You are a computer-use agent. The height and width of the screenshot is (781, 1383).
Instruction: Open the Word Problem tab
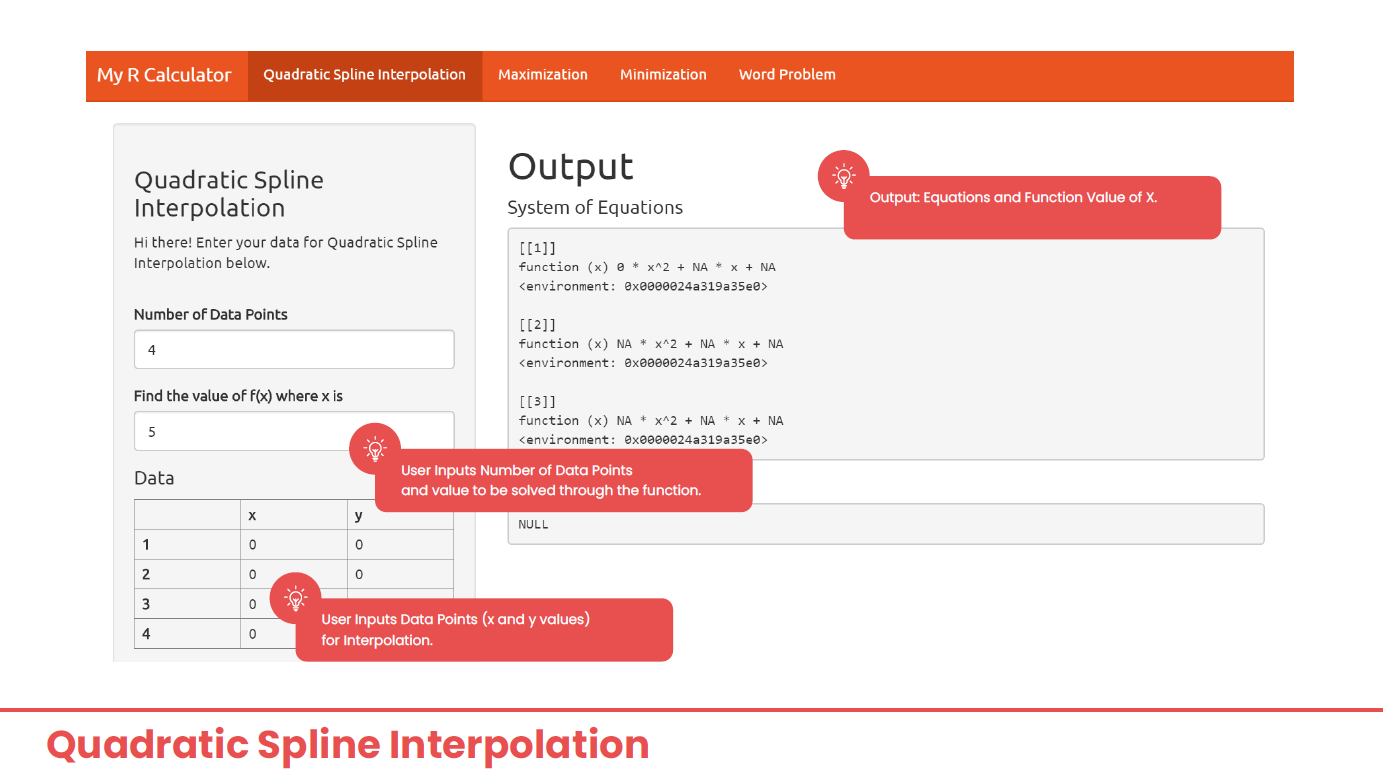(x=787, y=75)
